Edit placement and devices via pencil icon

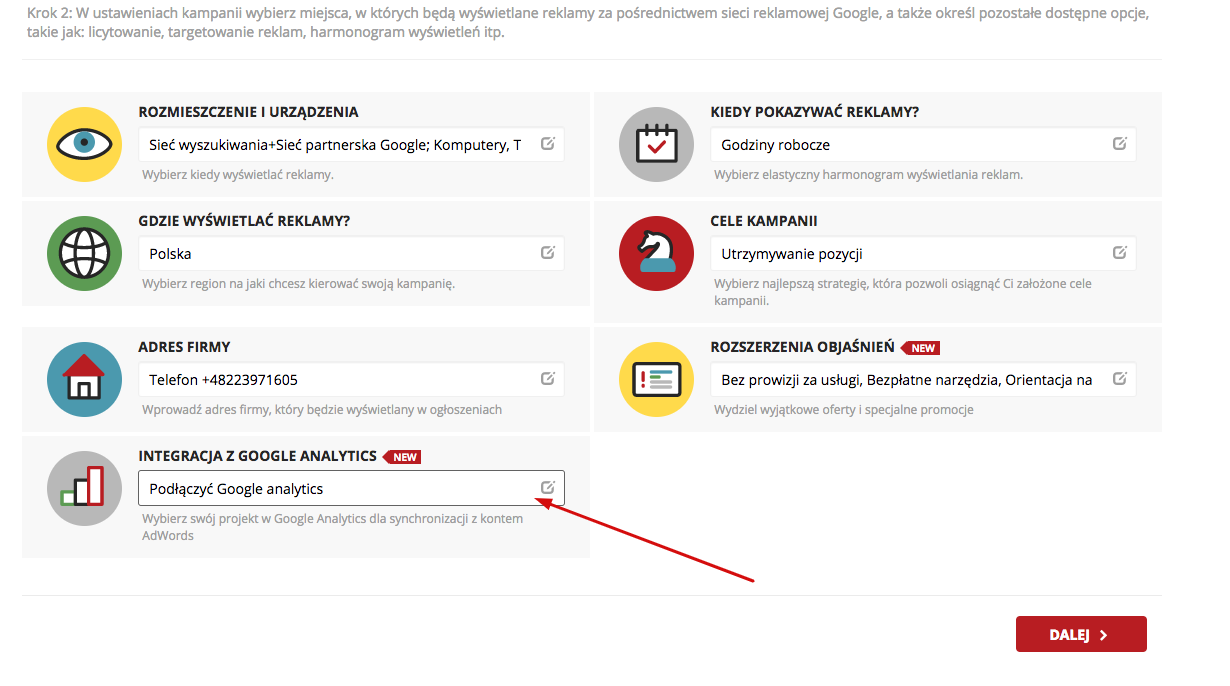tap(548, 144)
